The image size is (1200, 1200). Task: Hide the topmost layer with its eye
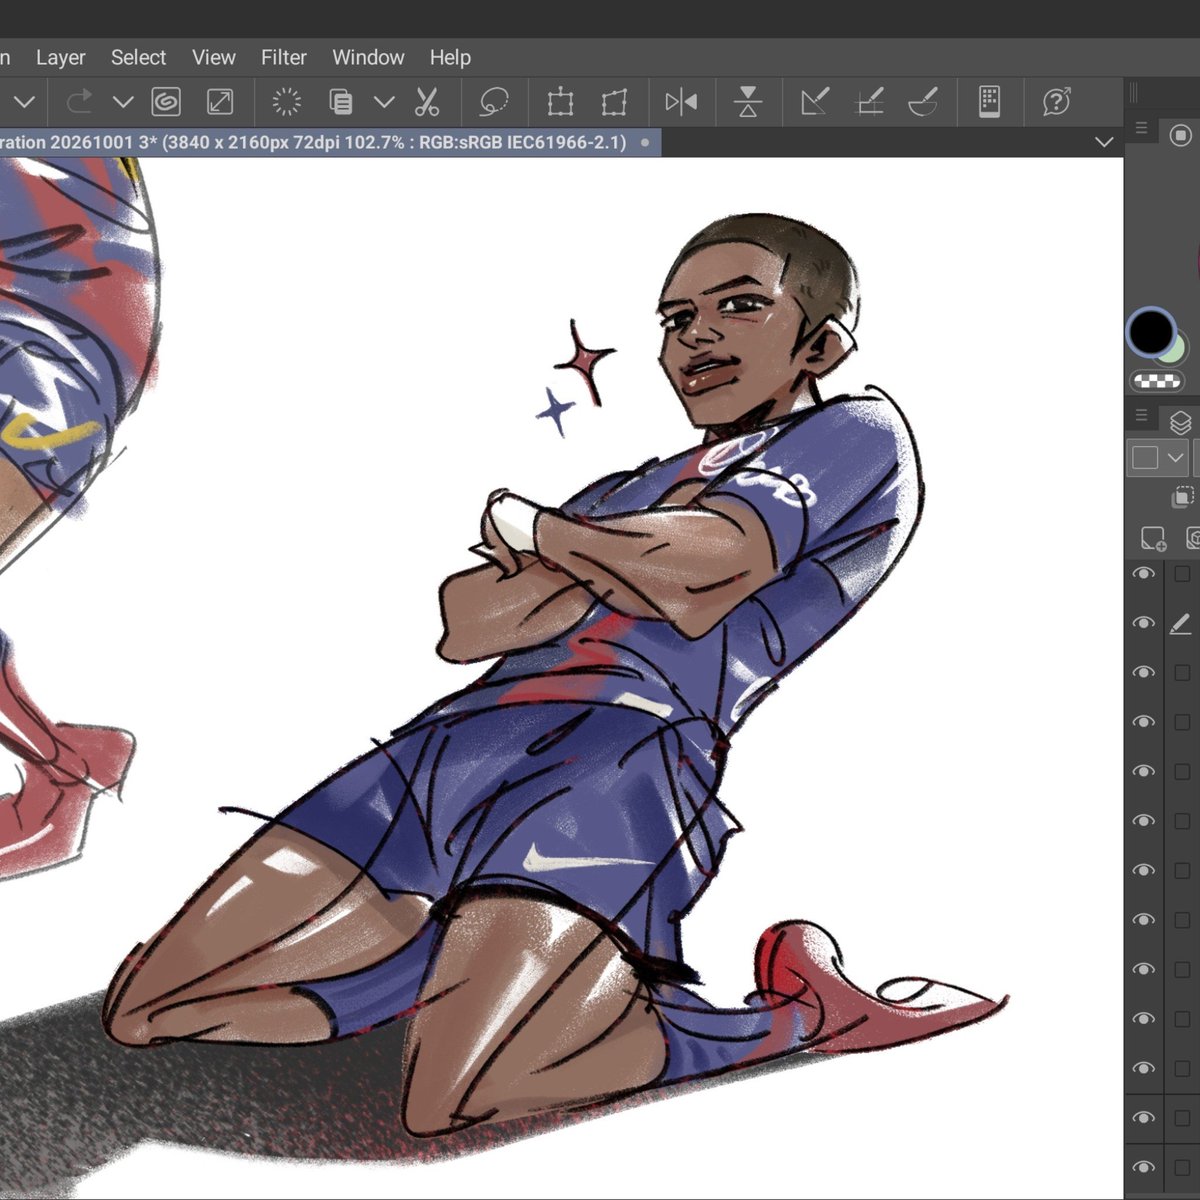point(1143,574)
